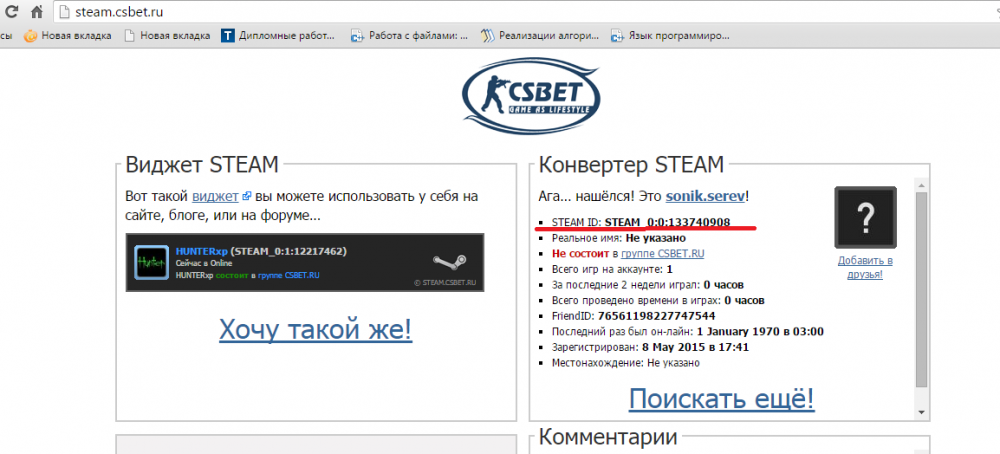Go to the browser home page

(36, 13)
